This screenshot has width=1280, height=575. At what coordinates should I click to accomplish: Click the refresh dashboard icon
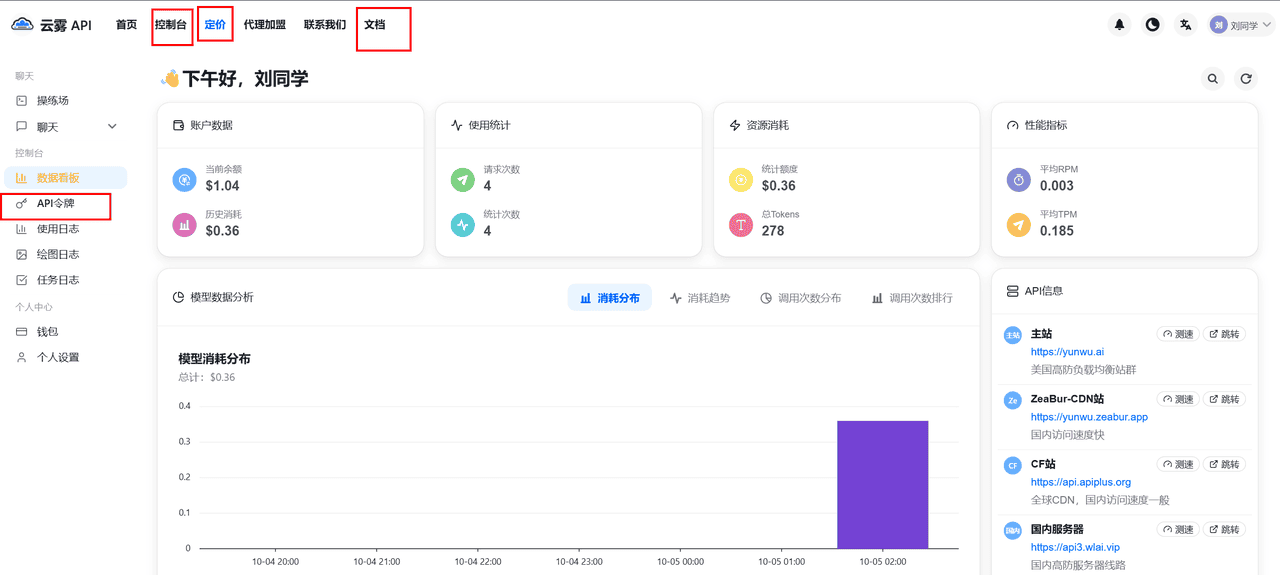coord(1245,79)
